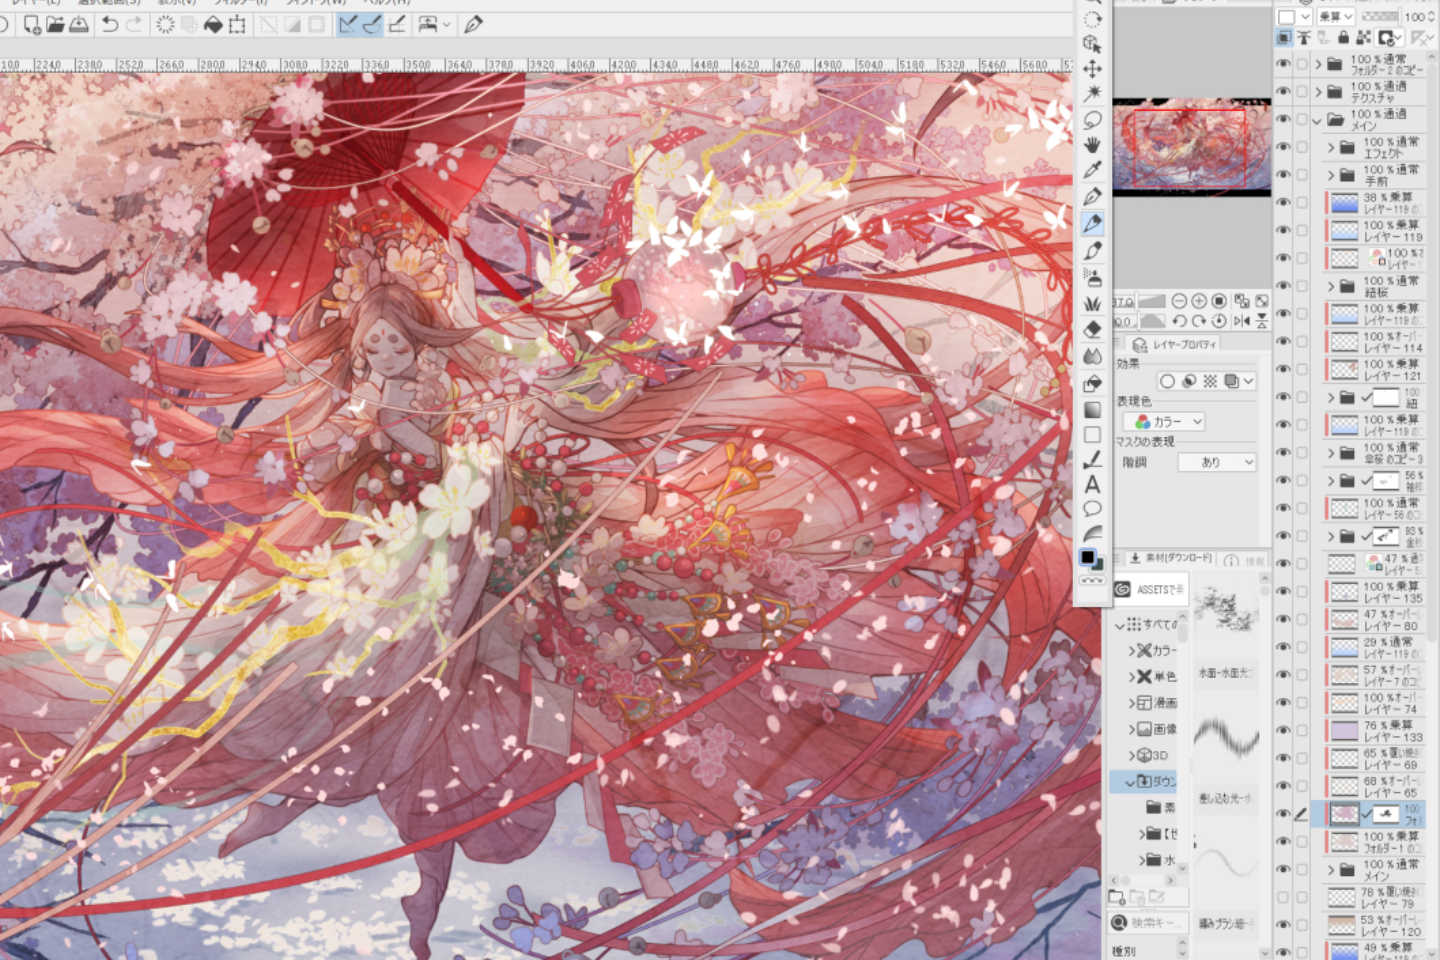Click the Undo arrow in the top toolbar
Screen dimensions: 1440x960
pos(110,25)
